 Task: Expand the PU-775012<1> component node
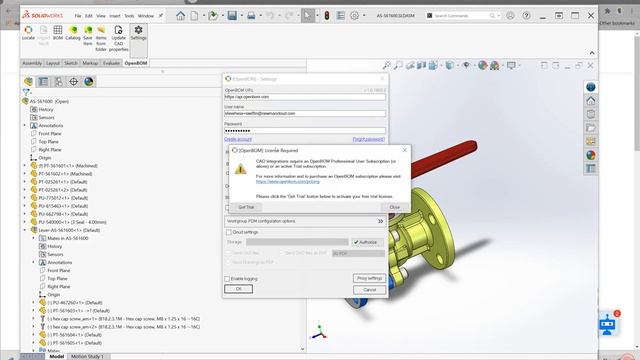pos(25,198)
